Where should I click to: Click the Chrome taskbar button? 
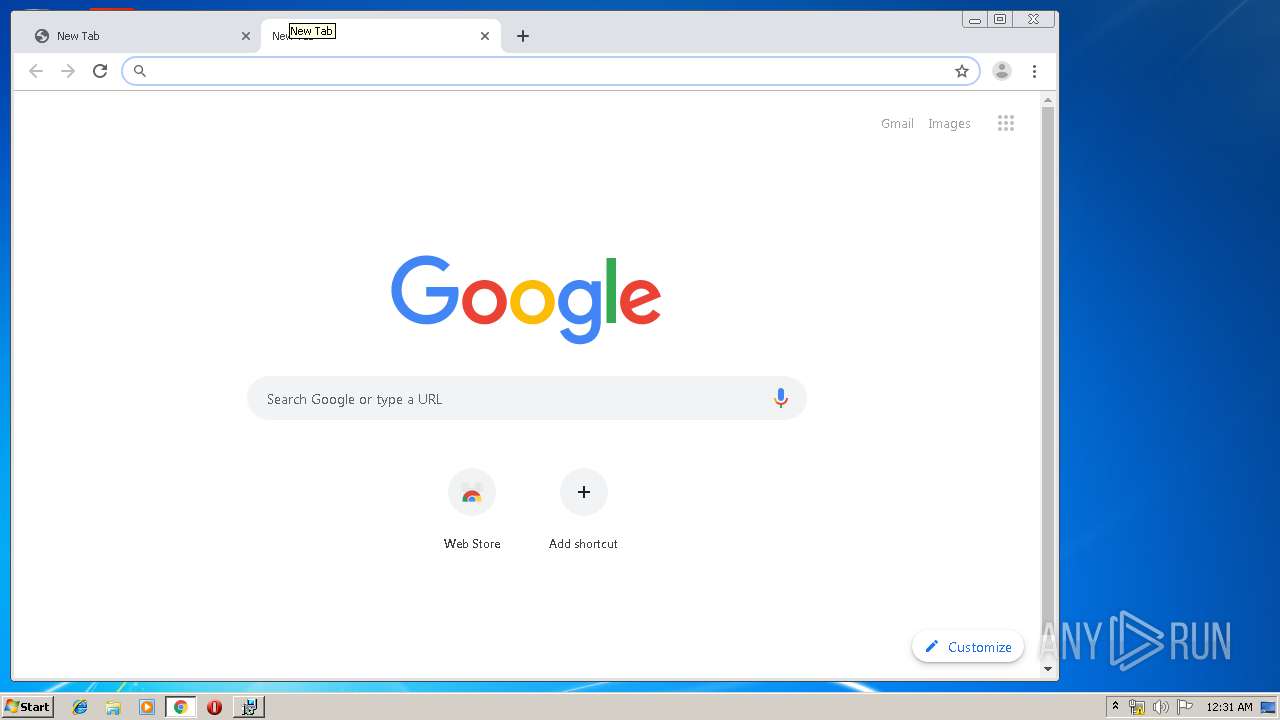[x=180, y=707]
